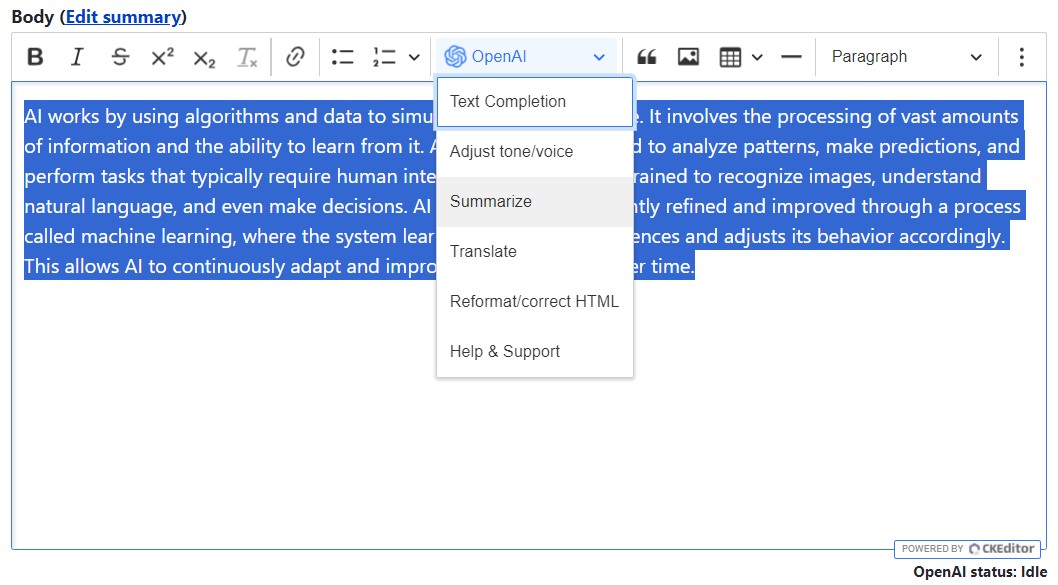The height and width of the screenshot is (585, 1058).
Task: Insert an image
Action: tap(688, 57)
